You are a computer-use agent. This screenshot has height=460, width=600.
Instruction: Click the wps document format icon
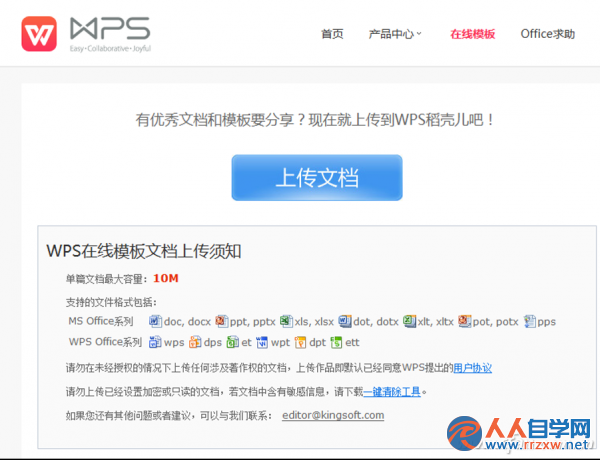[x=155, y=342]
